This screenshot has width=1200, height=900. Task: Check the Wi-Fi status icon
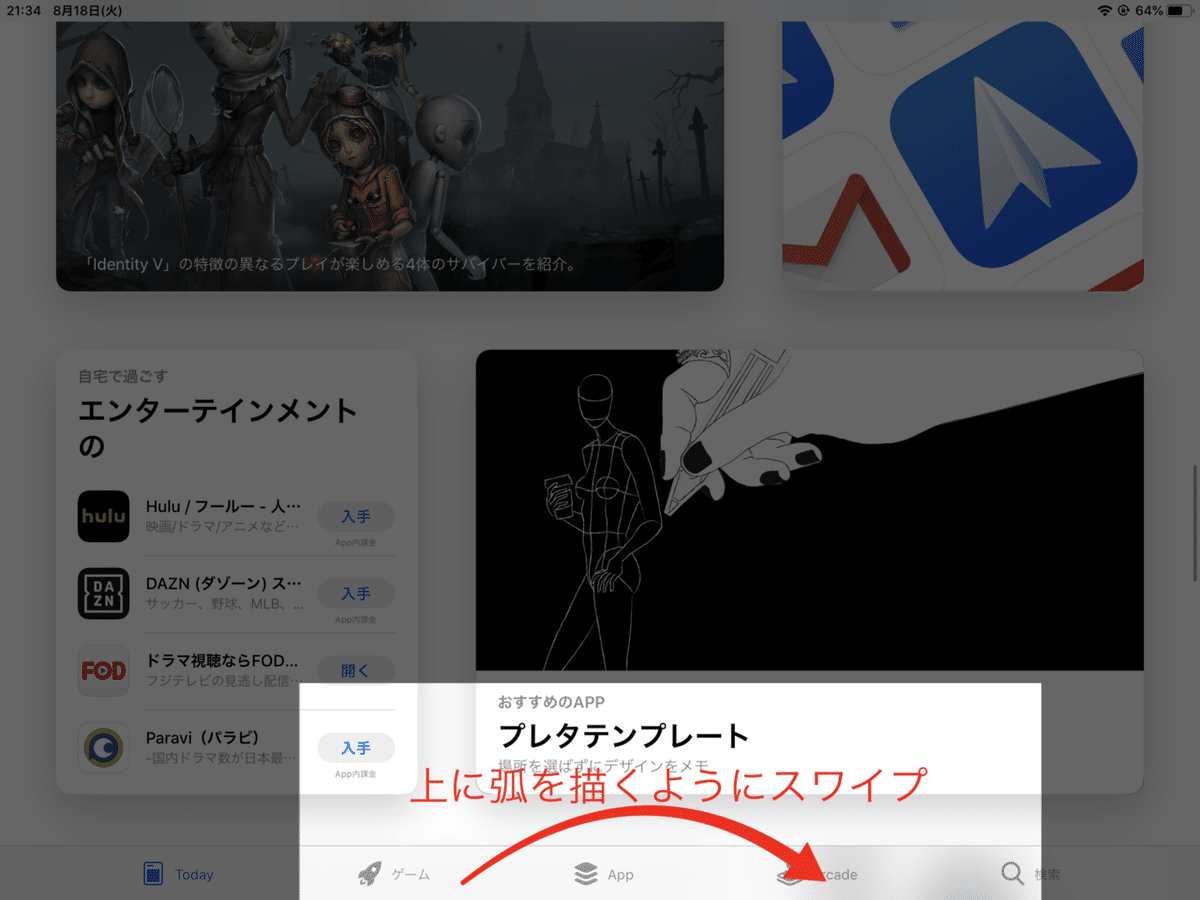pyautogui.click(x=1104, y=10)
